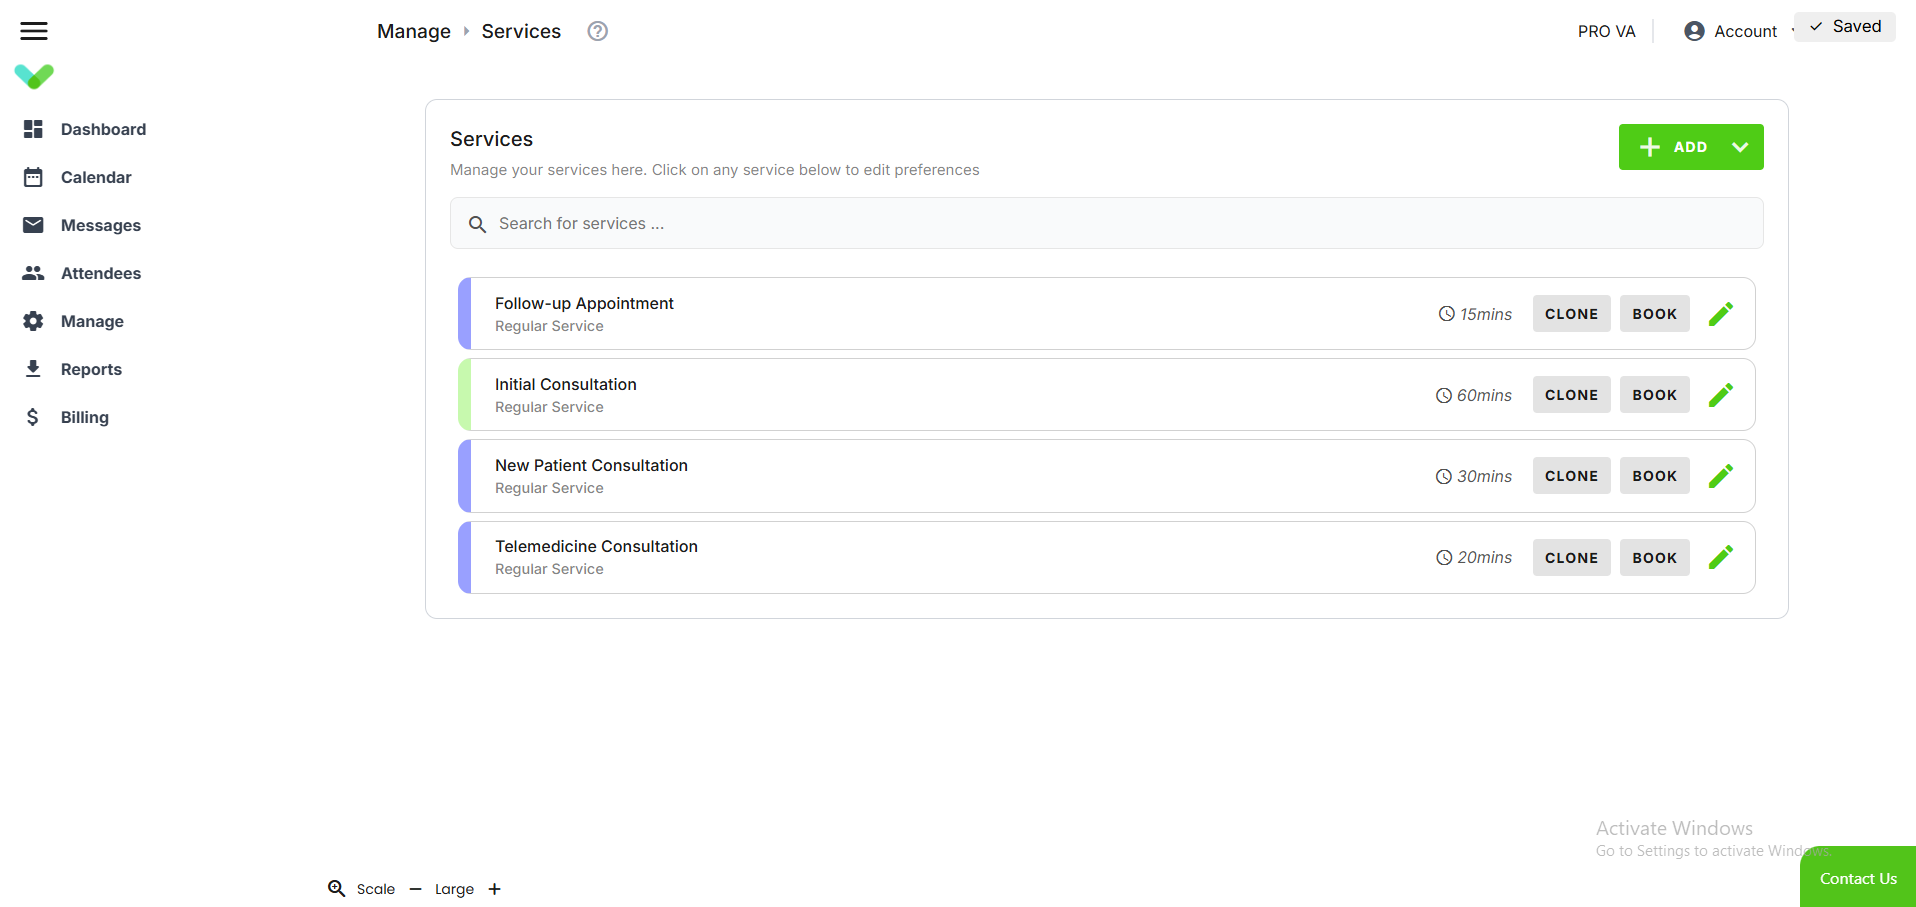Edit New Patient Consultation with pencil icon
The image size is (1916, 907).
pyautogui.click(x=1721, y=476)
